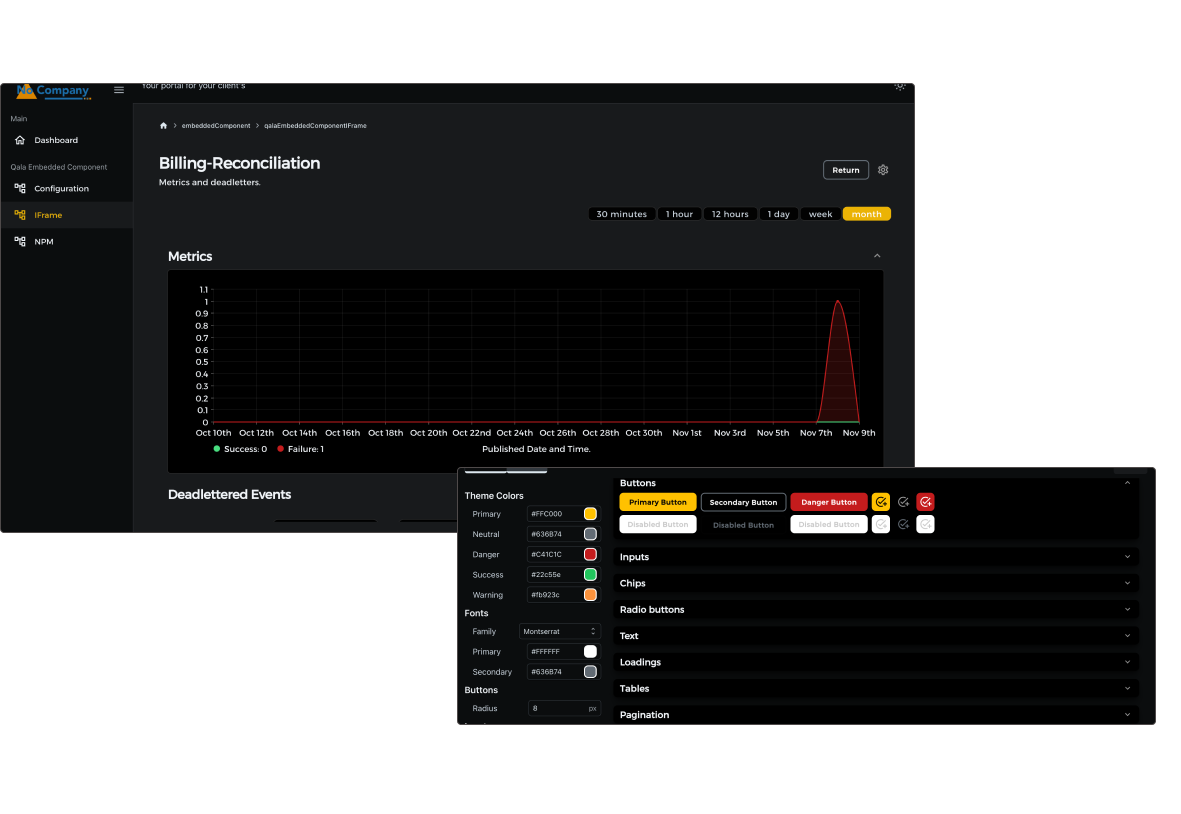Collapse the Metrics section chevron

[877, 256]
